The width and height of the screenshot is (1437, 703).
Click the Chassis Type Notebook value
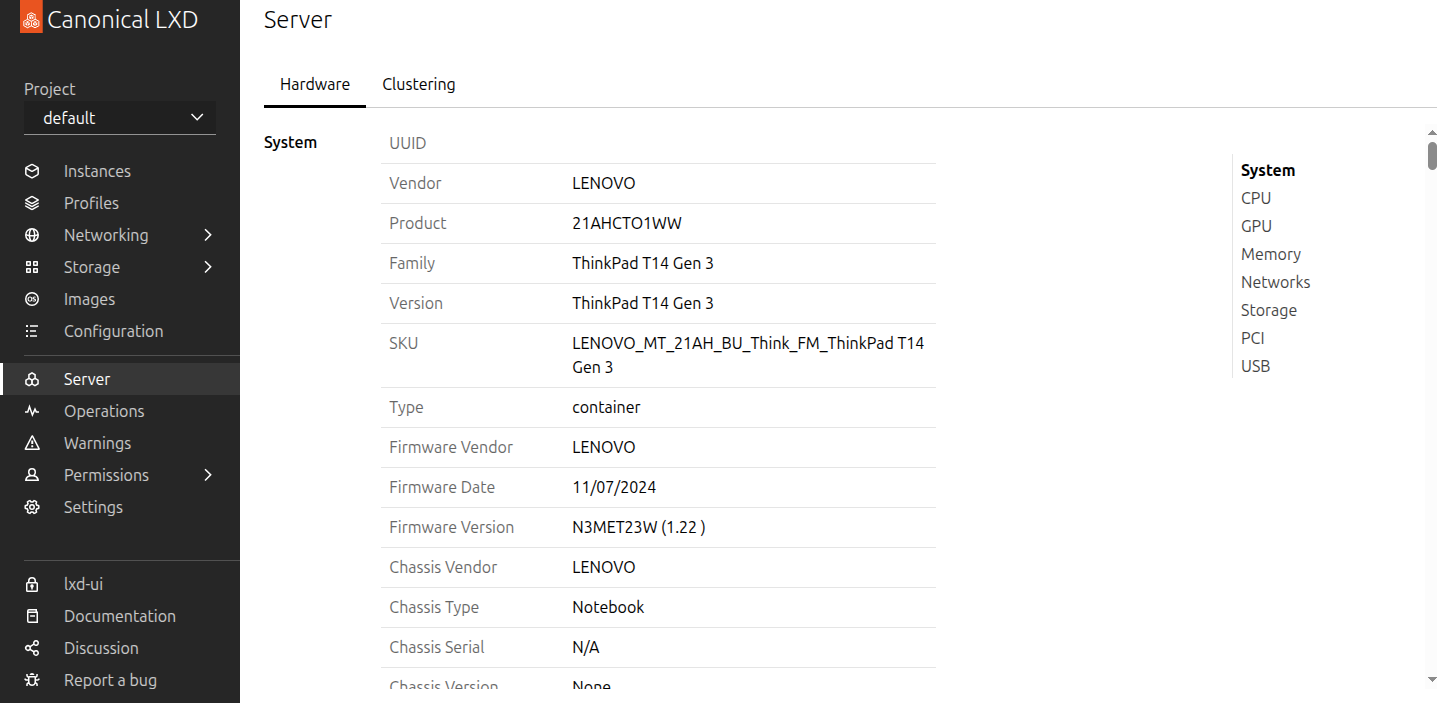tap(608, 607)
